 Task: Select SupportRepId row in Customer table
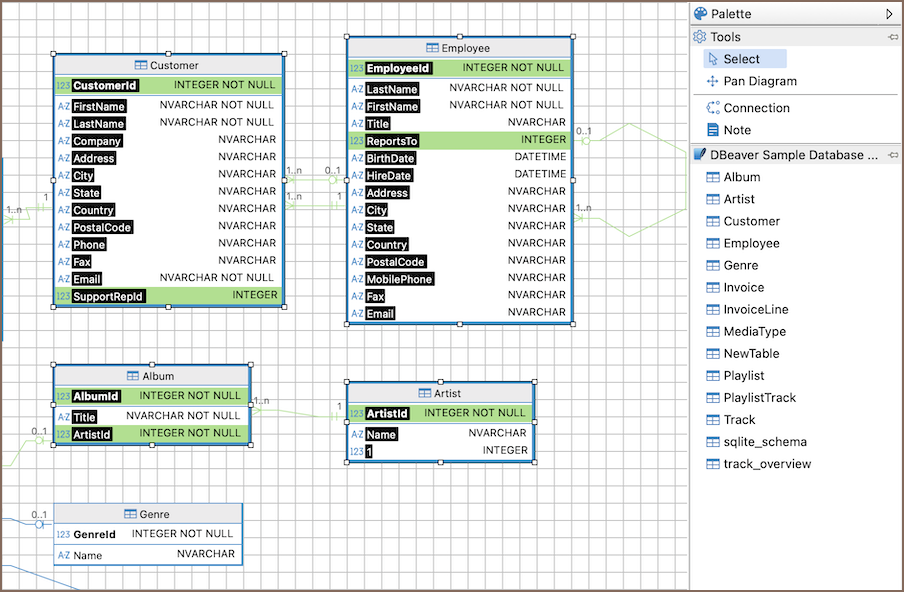[x=108, y=297]
